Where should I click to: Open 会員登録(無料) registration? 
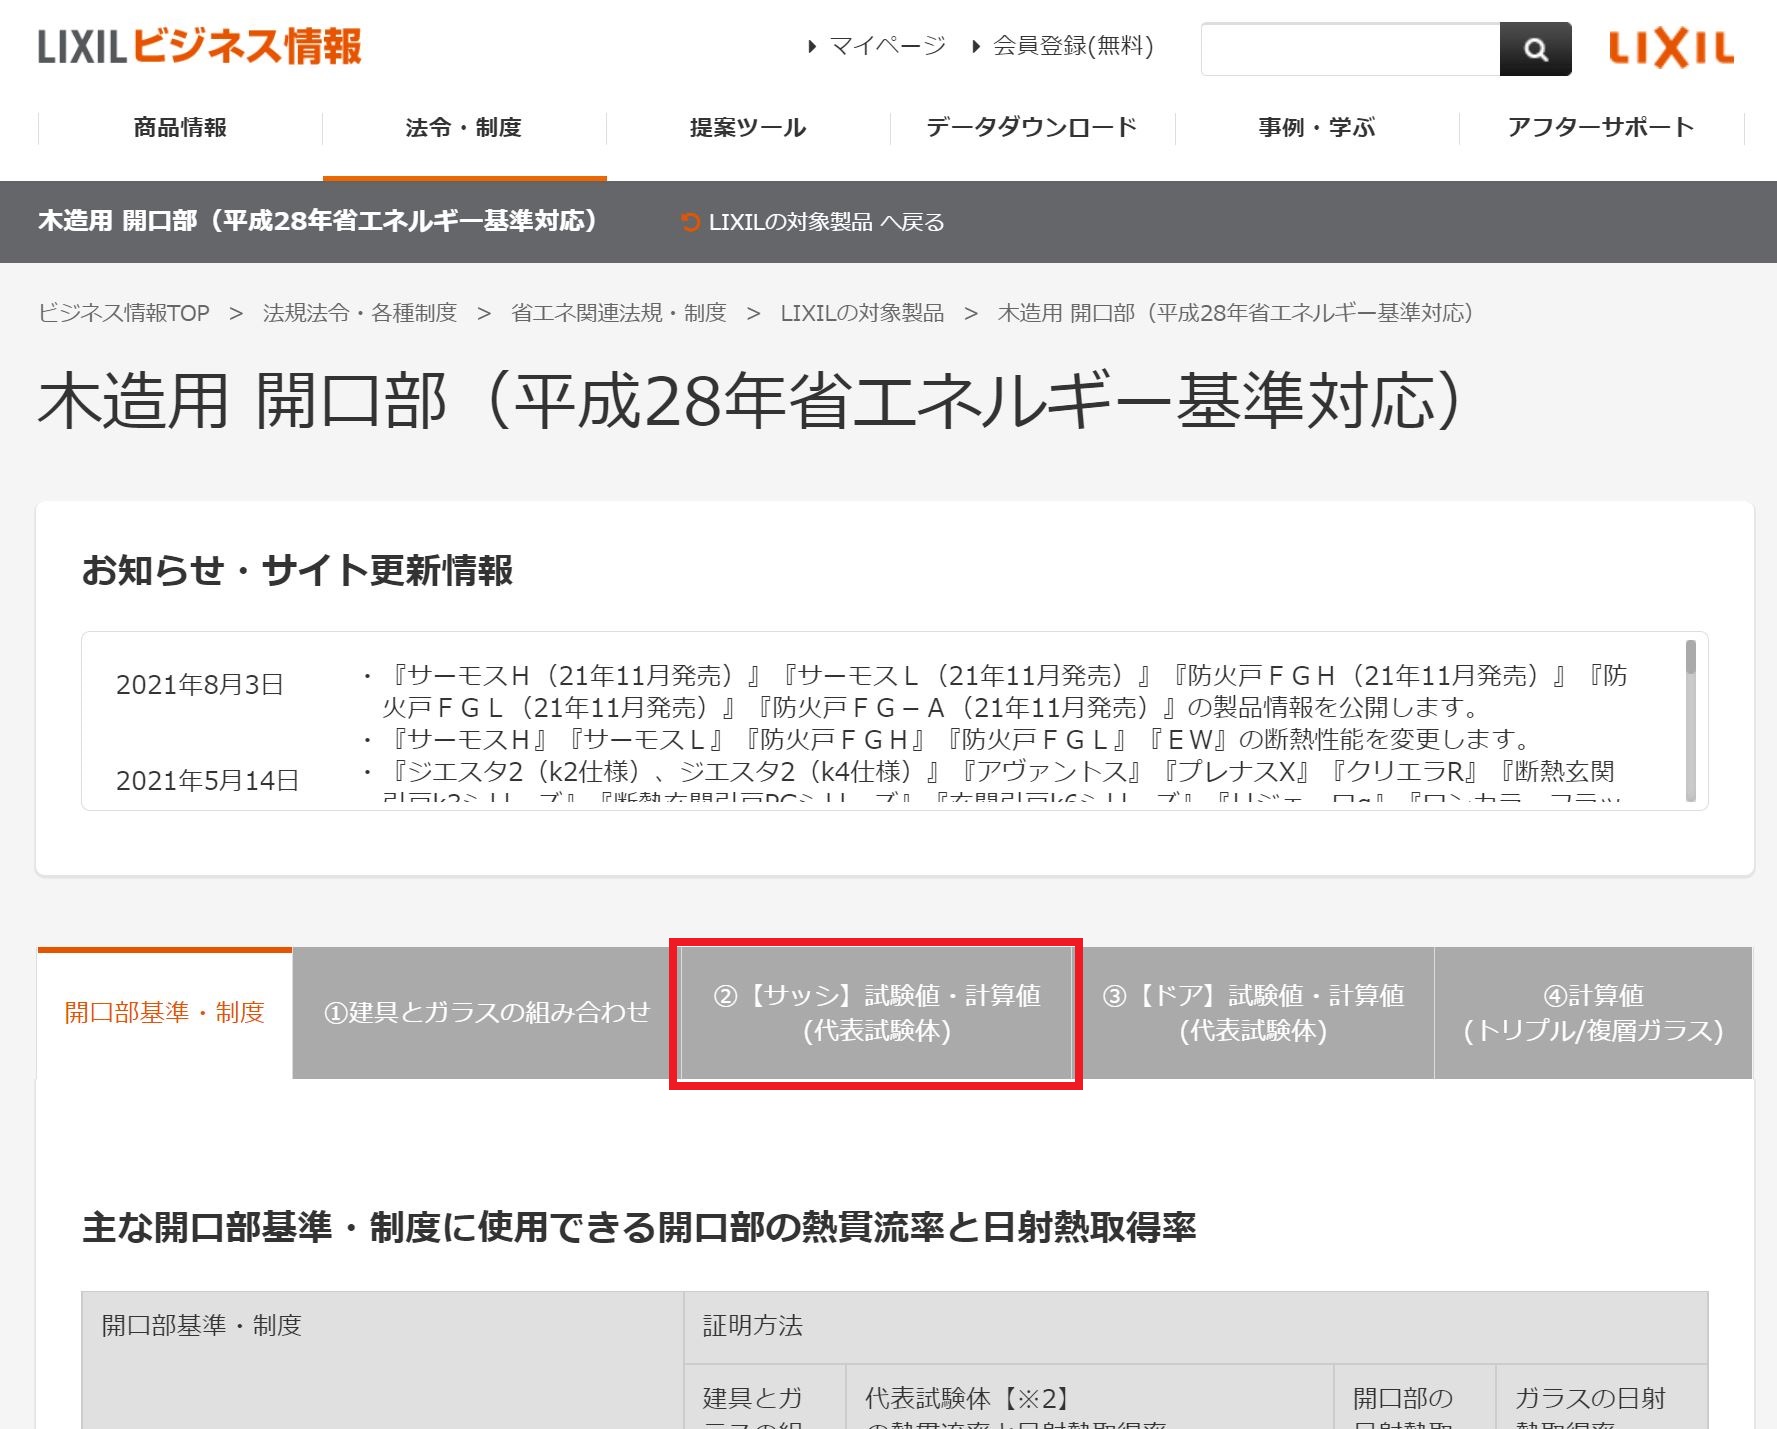point(1069,46)
